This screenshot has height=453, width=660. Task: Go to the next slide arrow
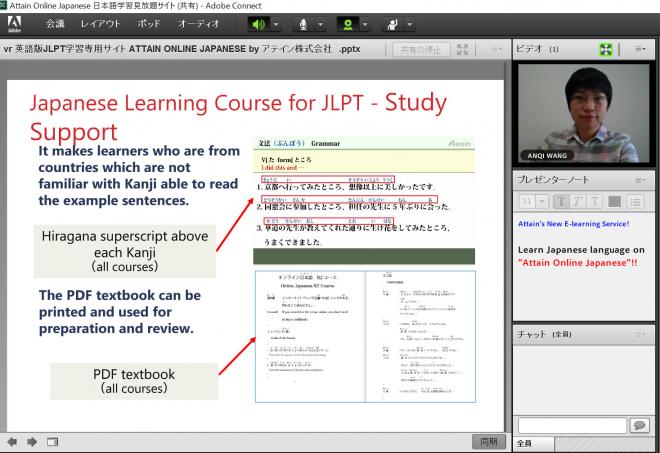coord(32,442)
